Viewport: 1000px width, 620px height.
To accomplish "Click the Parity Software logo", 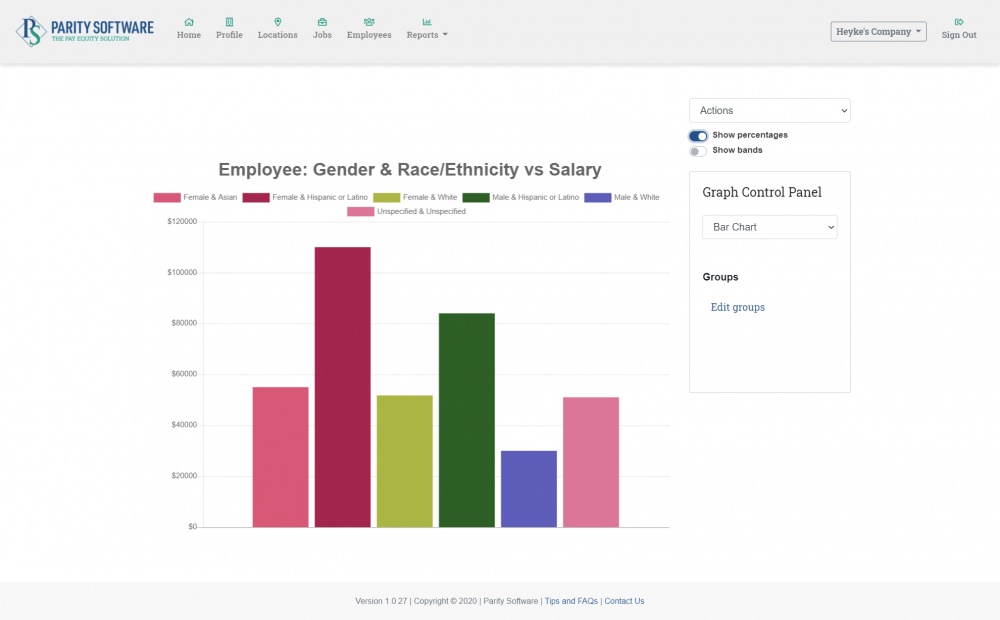I will [x=85, y=31].
